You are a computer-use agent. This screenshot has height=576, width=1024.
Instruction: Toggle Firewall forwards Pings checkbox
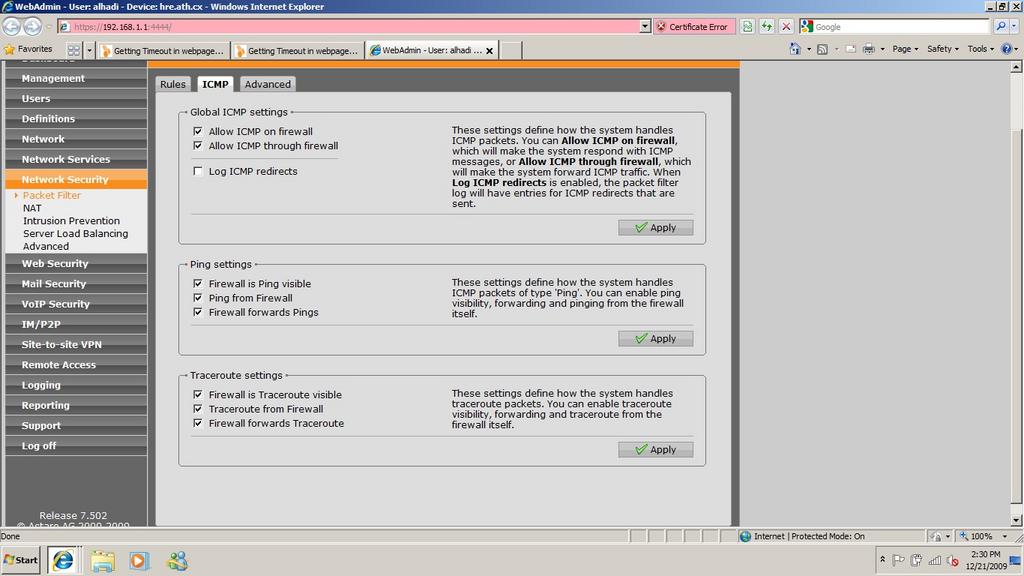[x=198, y=312]
